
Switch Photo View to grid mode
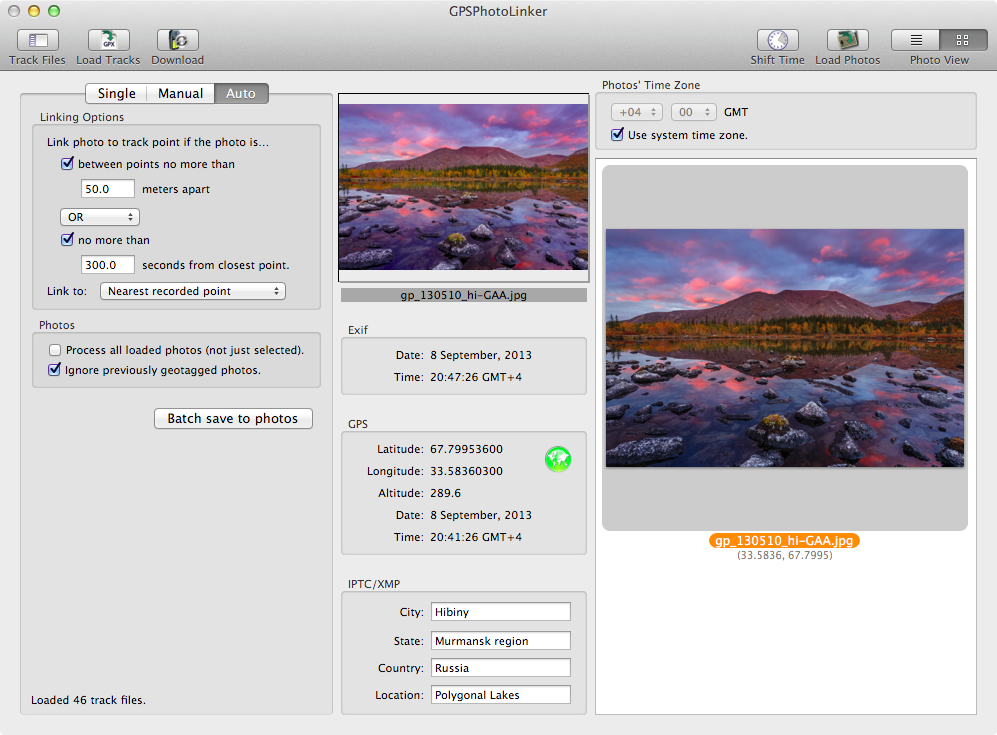click(963, 40)
